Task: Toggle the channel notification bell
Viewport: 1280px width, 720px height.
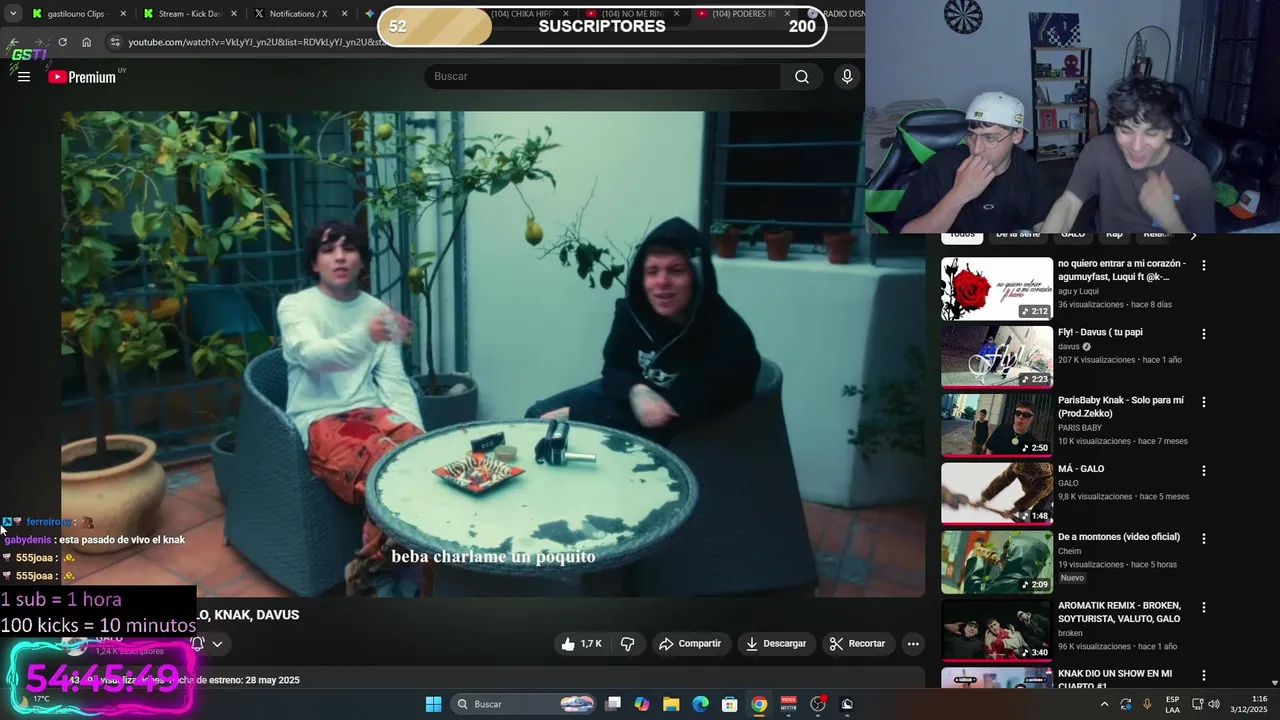Action: coord(198,644)
